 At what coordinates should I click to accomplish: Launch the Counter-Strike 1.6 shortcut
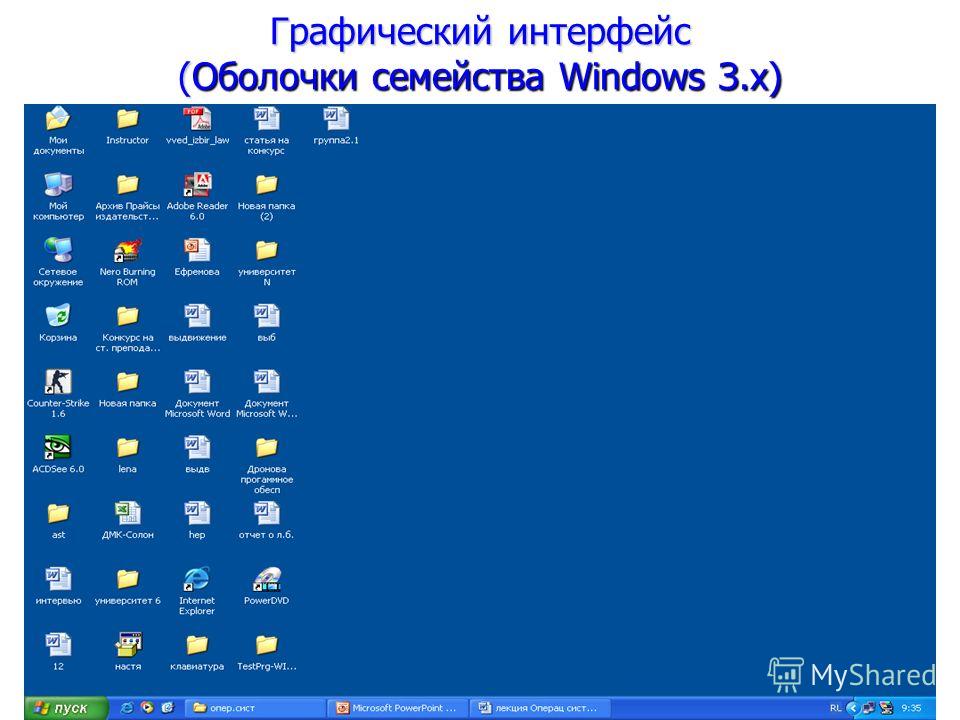click(58, 381)
